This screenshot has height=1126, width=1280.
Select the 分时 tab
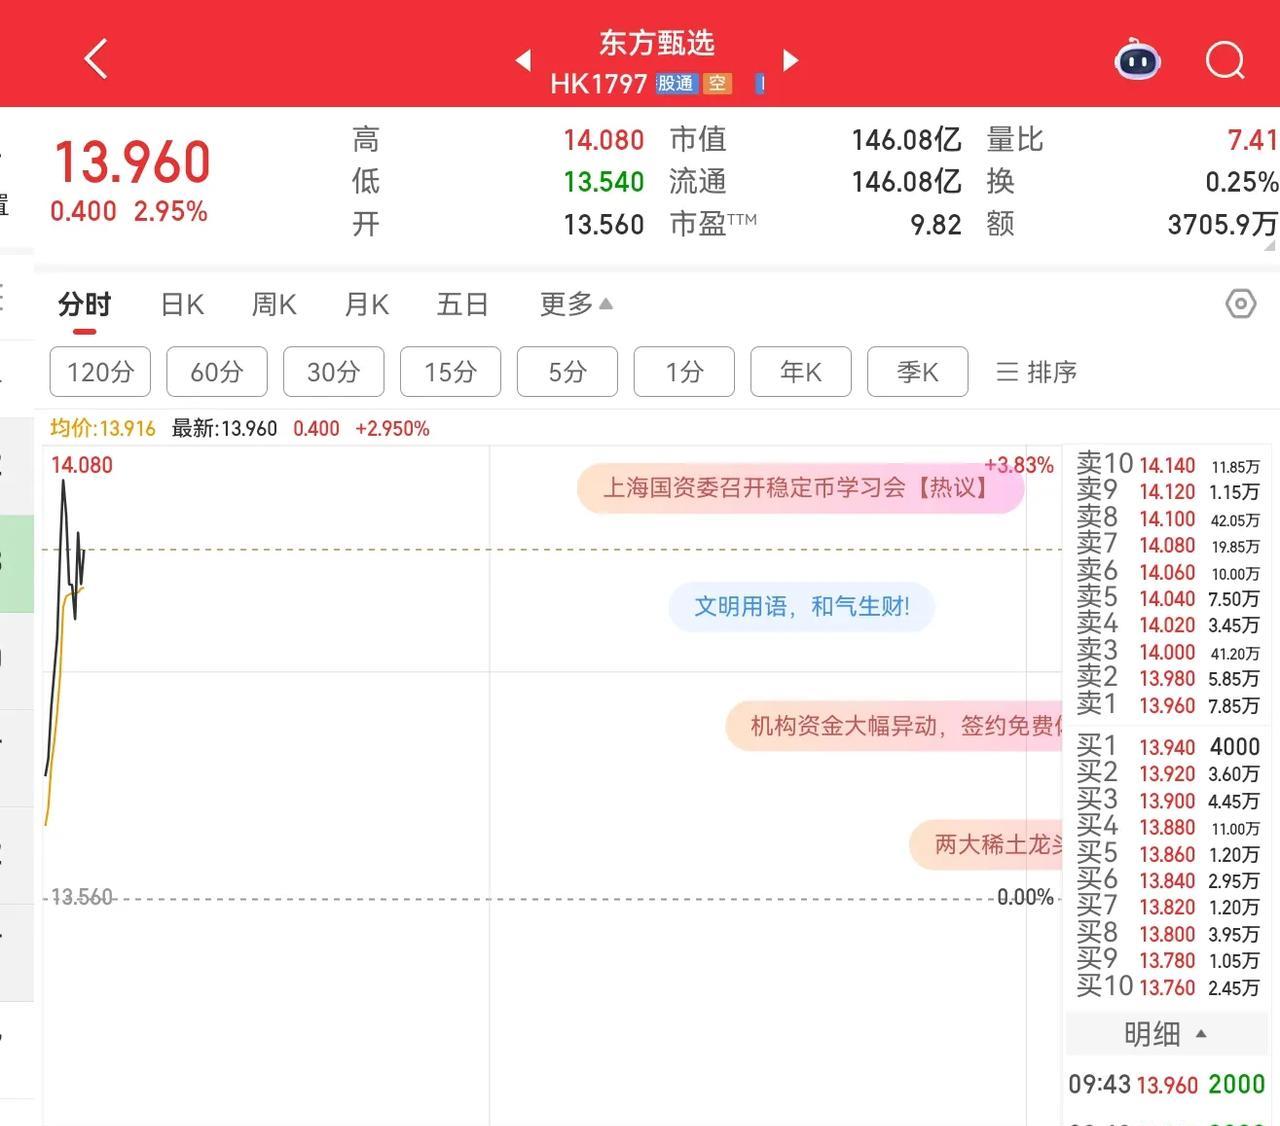pos(84,304)
